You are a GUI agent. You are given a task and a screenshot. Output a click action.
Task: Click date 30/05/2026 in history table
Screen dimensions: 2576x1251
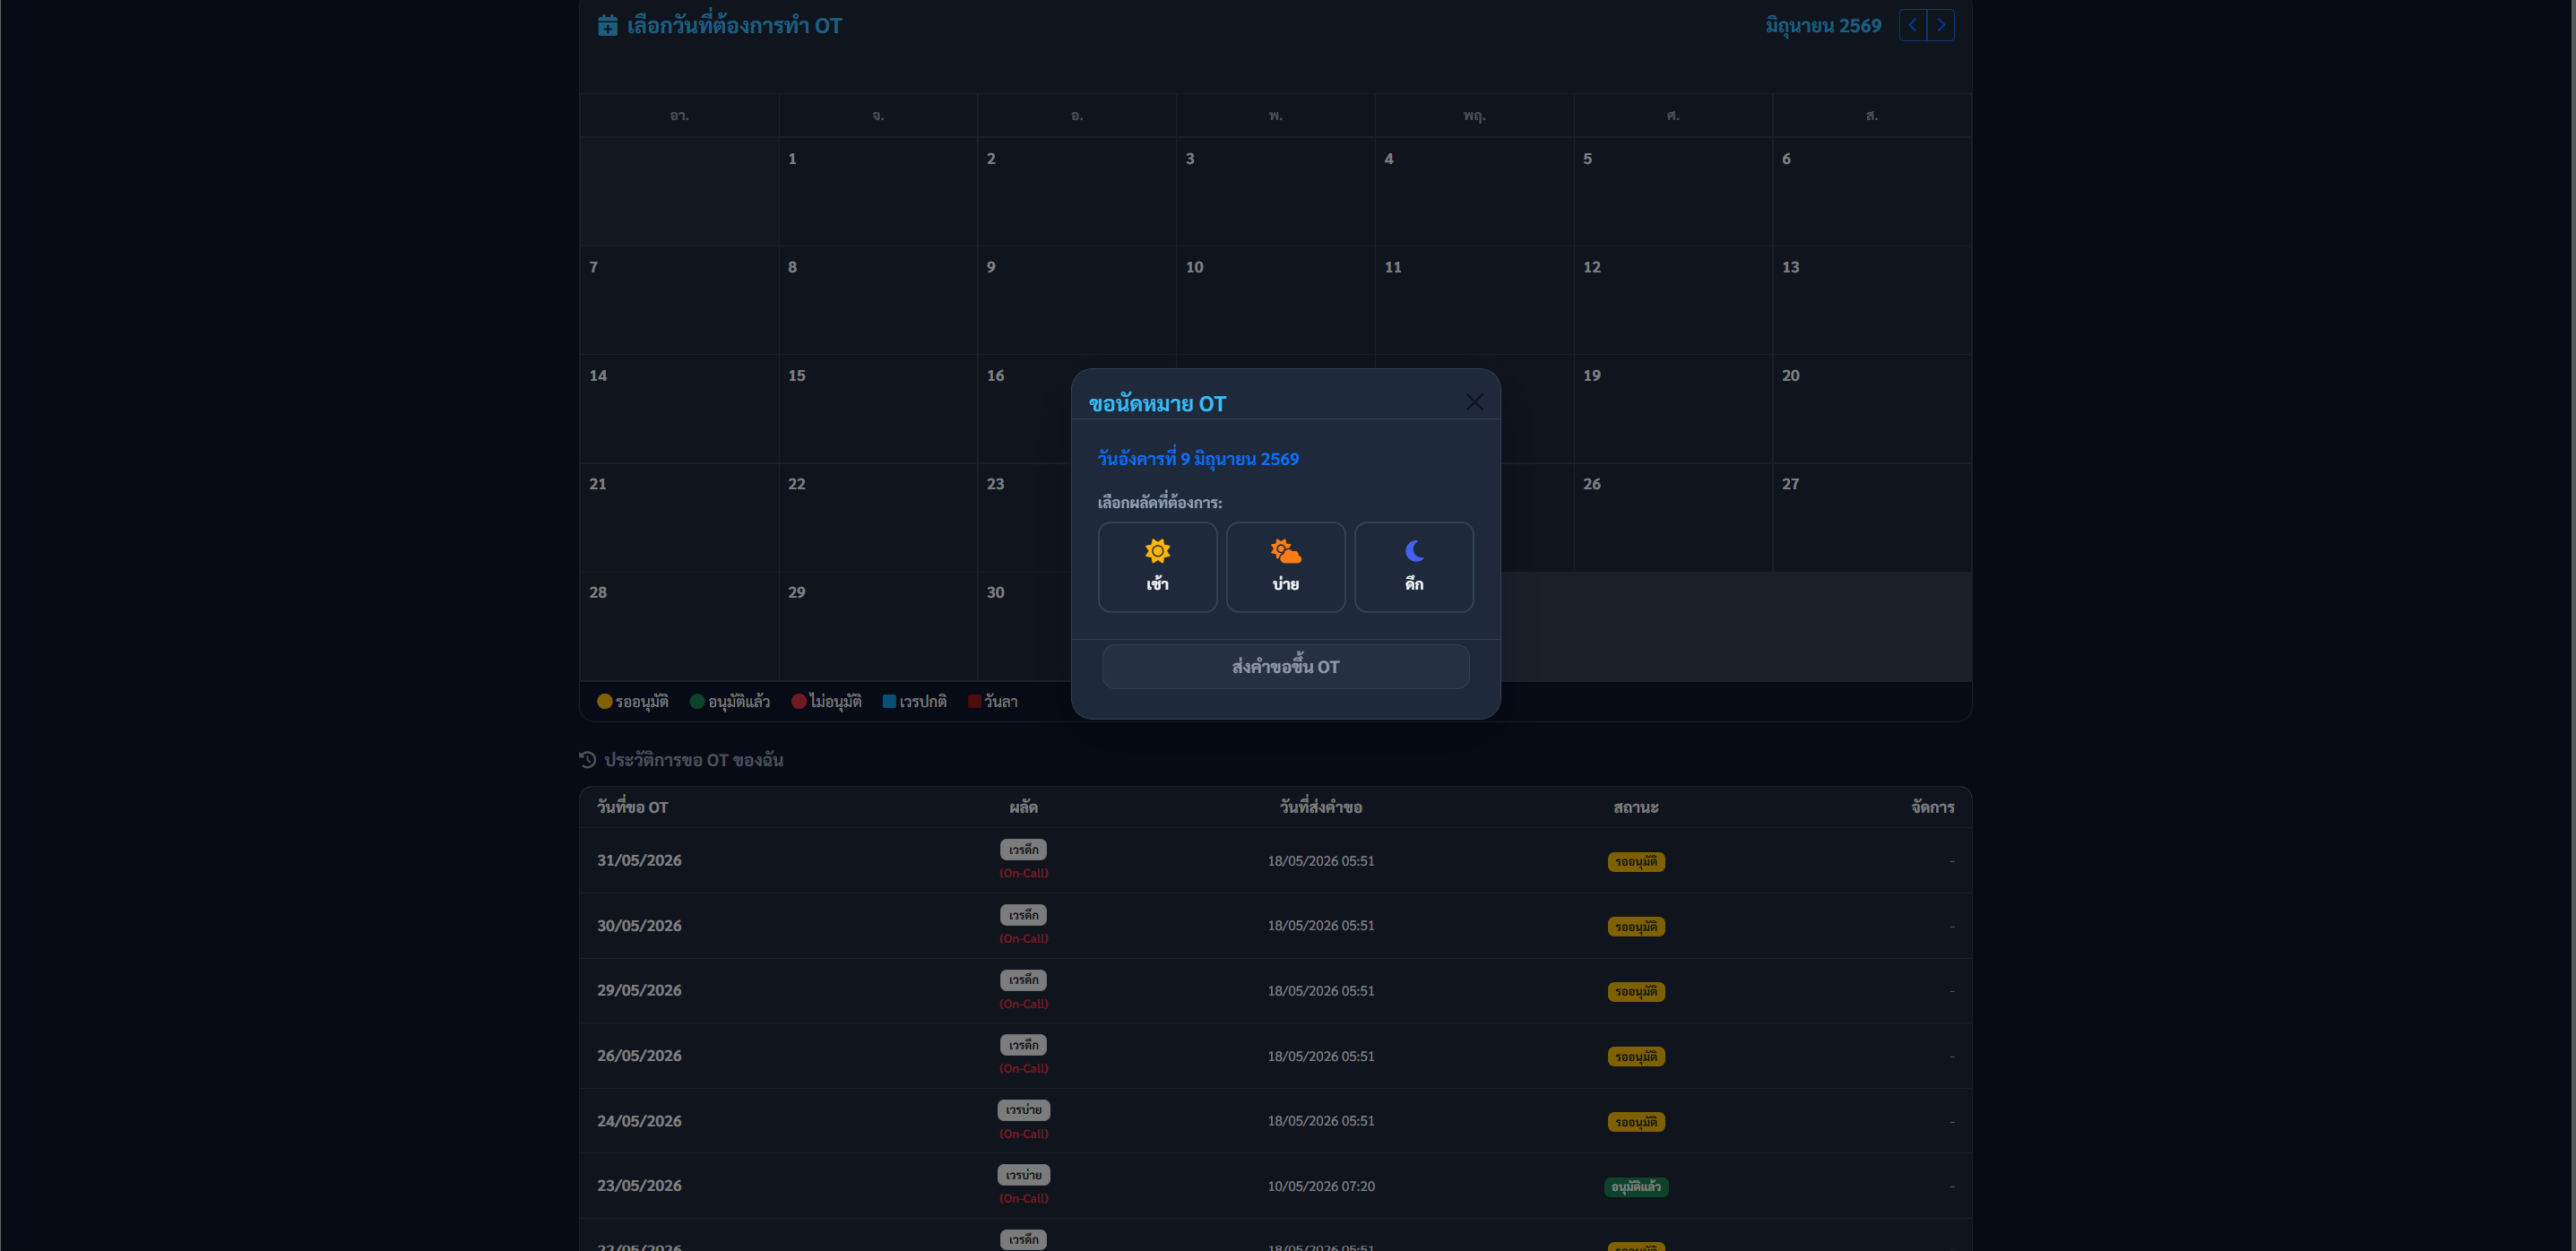tap(639, 926)
